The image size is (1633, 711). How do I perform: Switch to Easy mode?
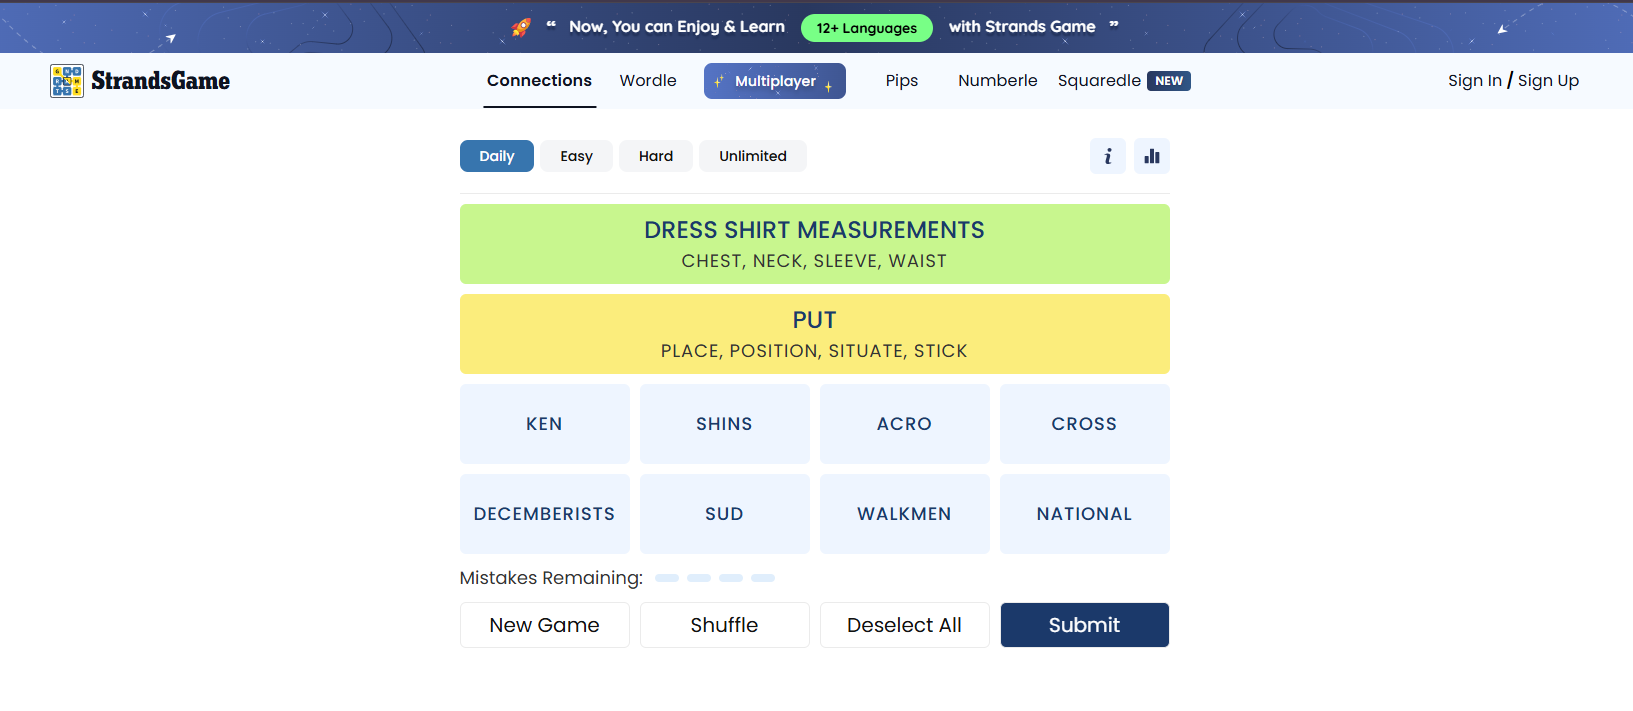click(576, 156)
